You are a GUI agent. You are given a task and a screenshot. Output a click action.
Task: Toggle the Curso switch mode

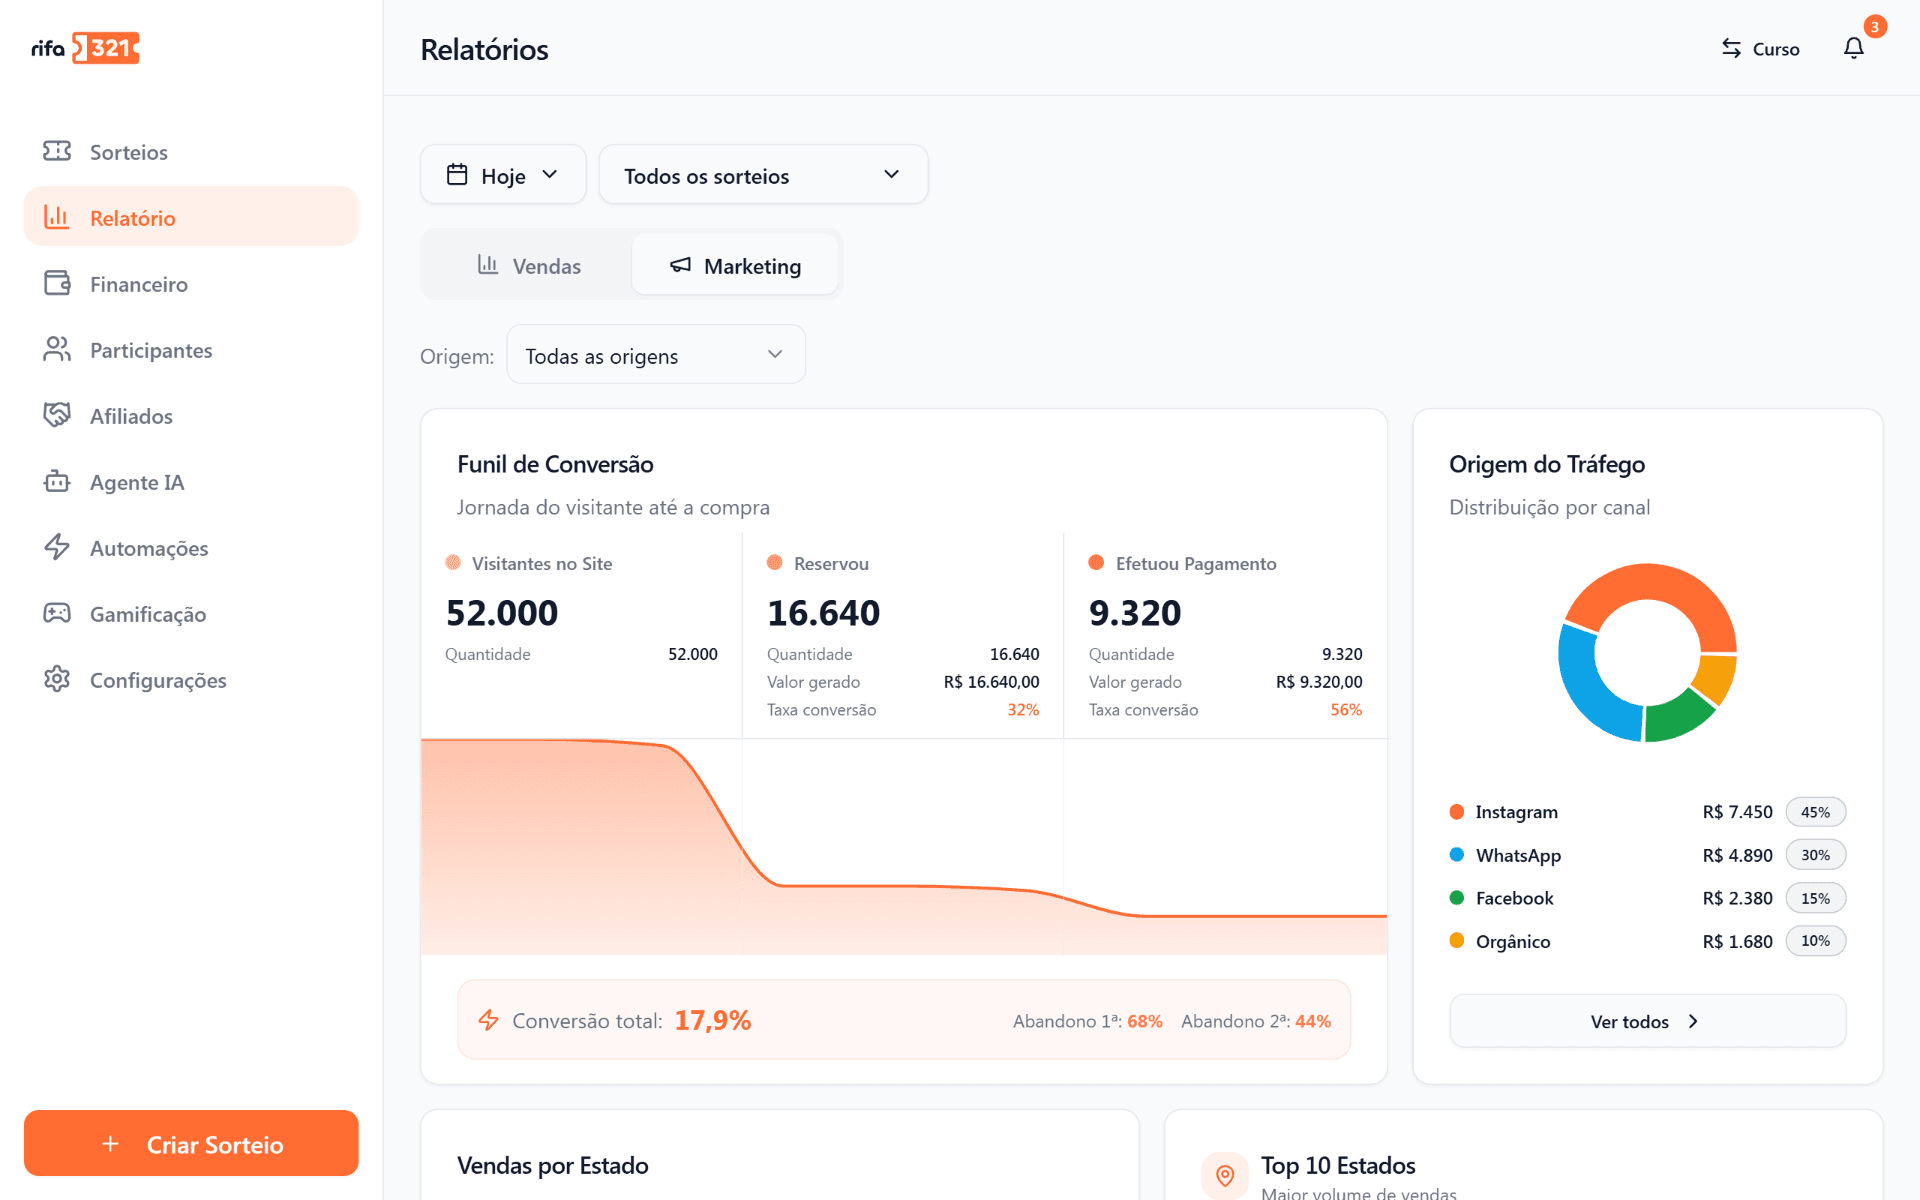[x=1760, y=49]
